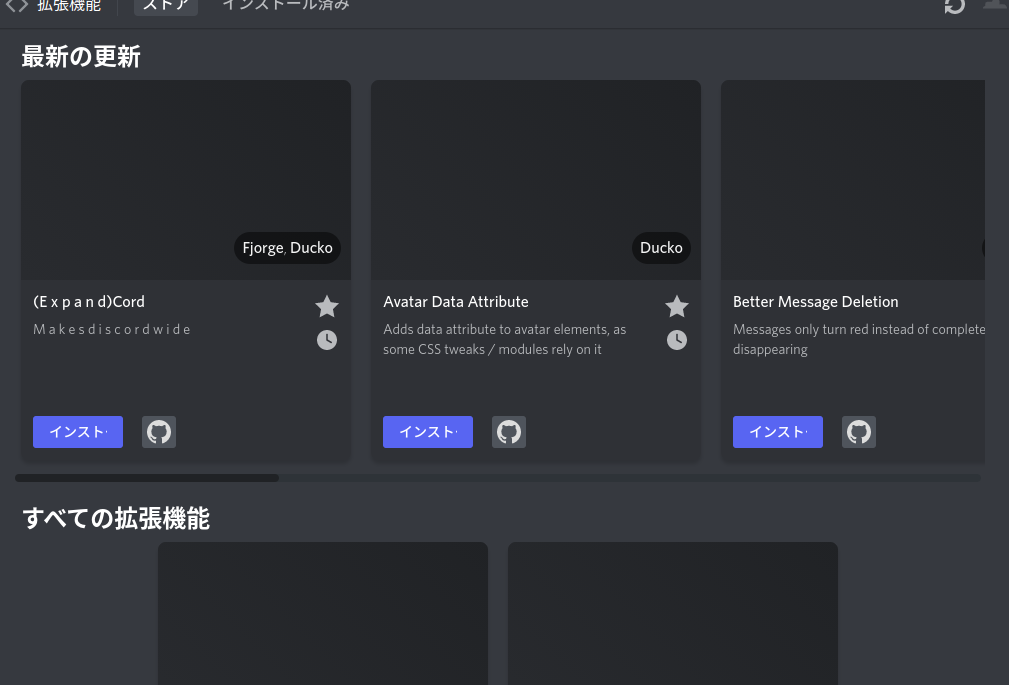
Task: Click the 拡張機能 header label
Action: pos(69,6)
